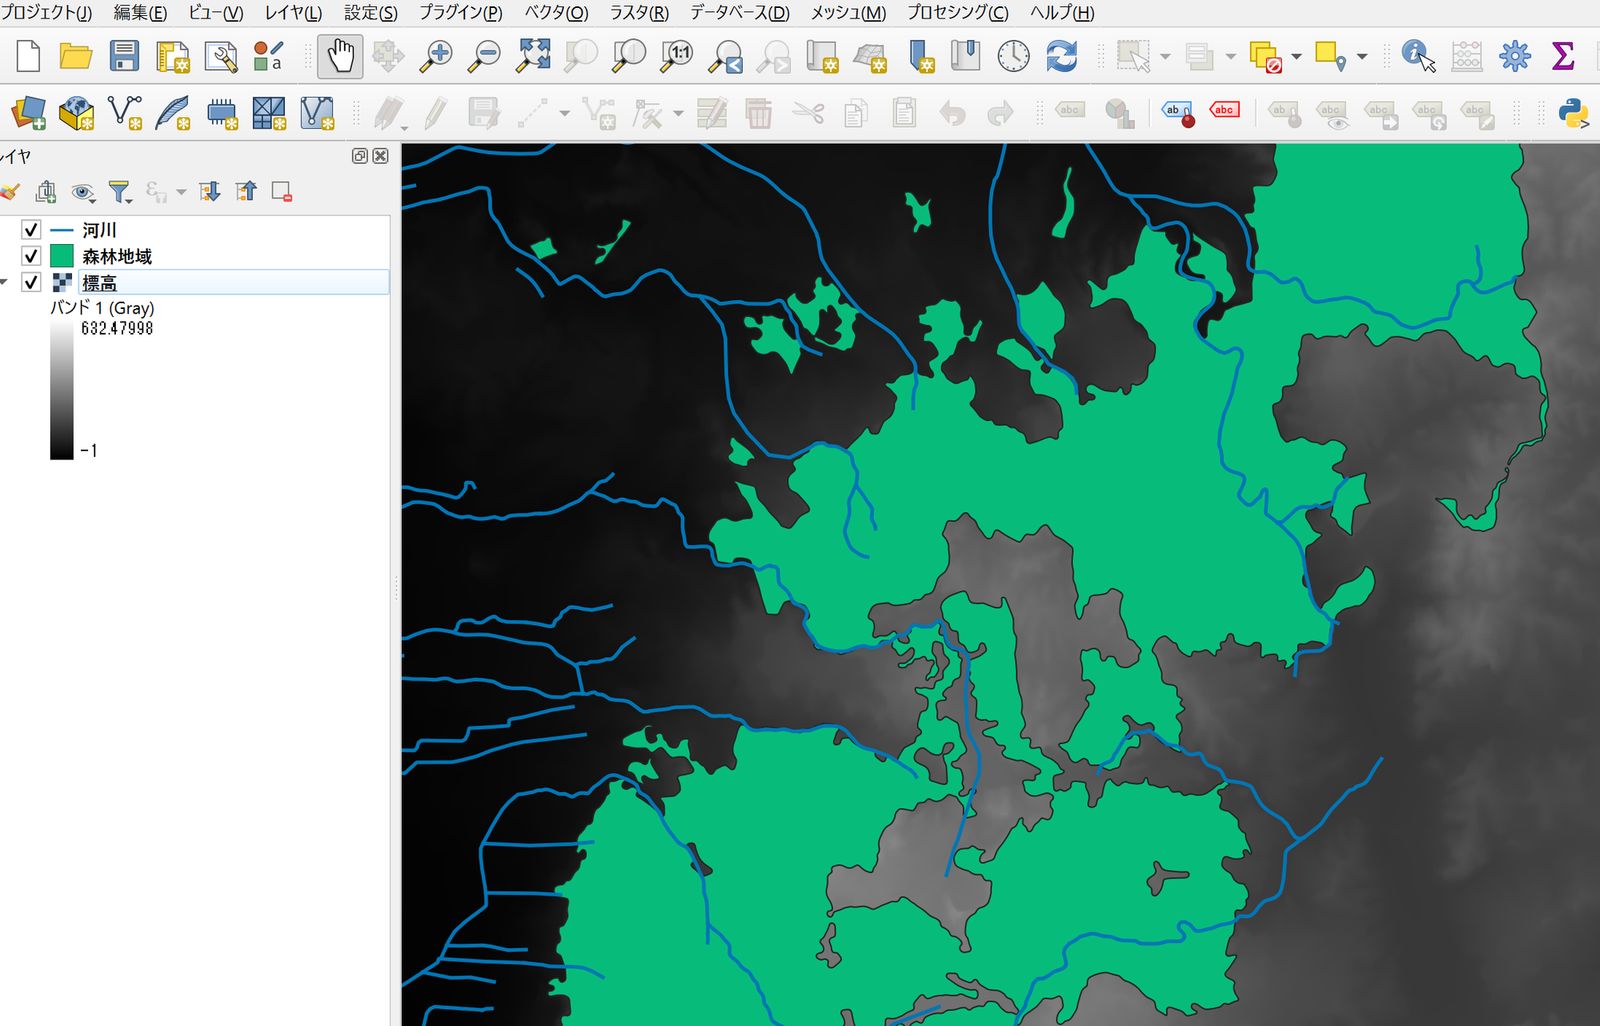Zoom to full extent
This screenshot has width=1600, height=1026.
(x=533, y=56)
